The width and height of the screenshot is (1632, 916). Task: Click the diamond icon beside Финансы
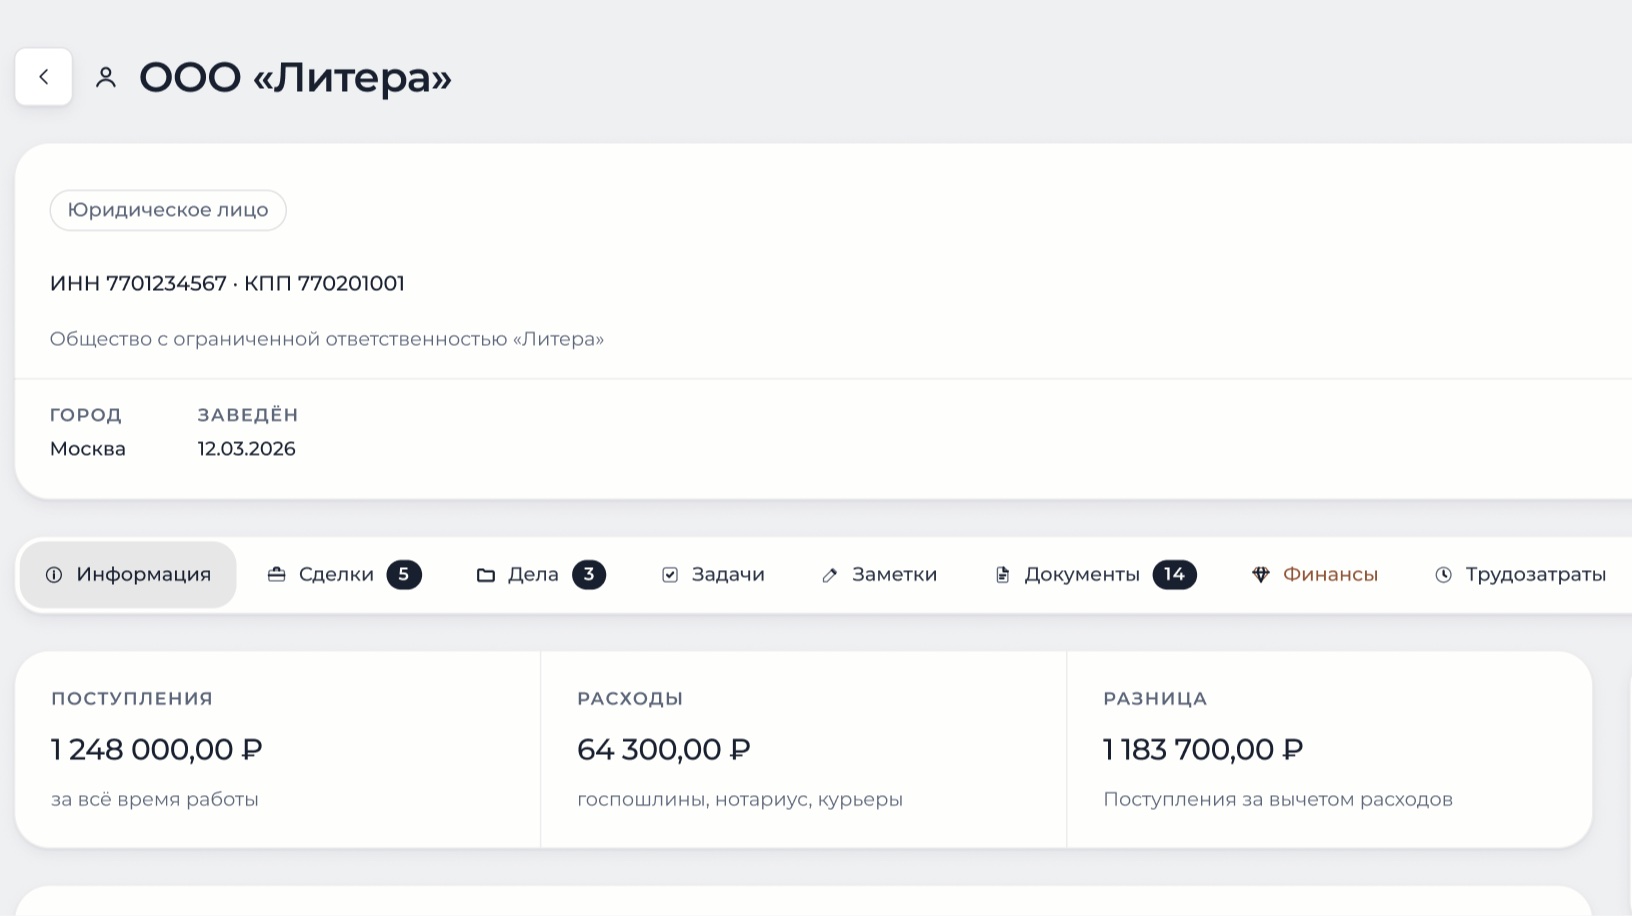1261,575
